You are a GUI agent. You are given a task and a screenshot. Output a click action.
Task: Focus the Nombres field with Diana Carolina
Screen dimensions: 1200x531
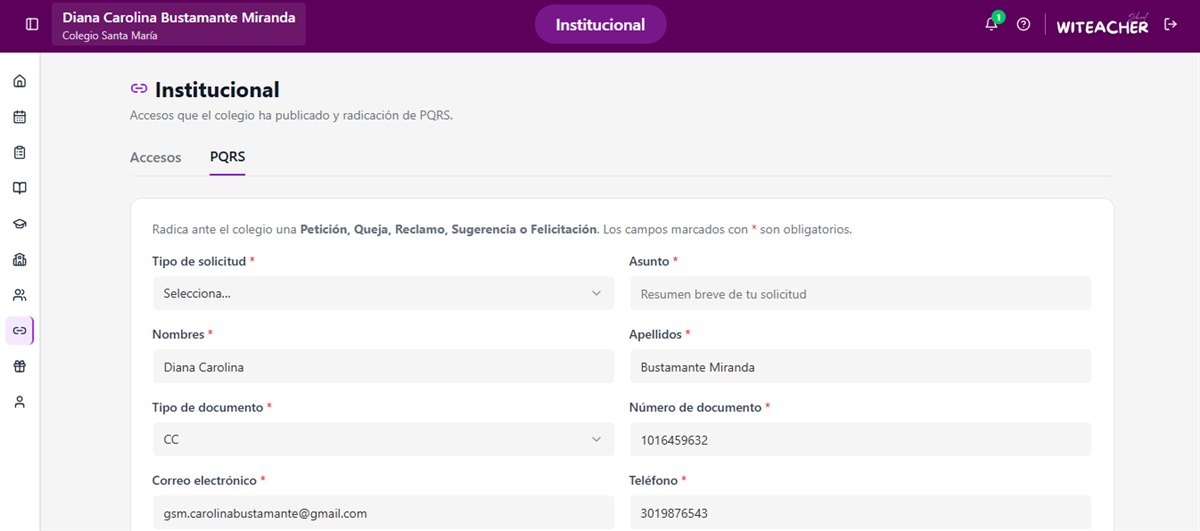pos(383,366)
